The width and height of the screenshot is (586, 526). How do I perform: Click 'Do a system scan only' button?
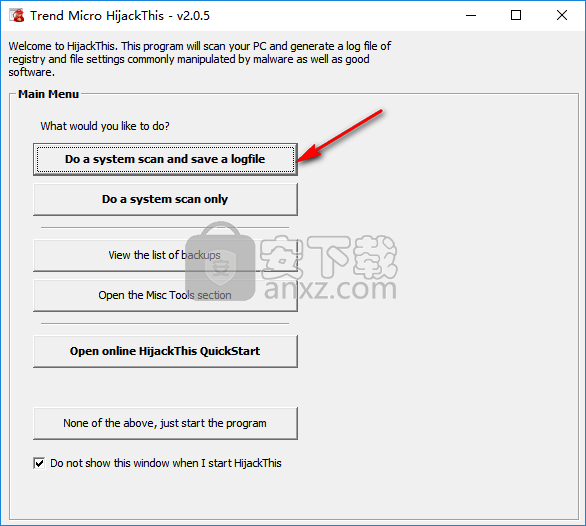click(165, 199)
